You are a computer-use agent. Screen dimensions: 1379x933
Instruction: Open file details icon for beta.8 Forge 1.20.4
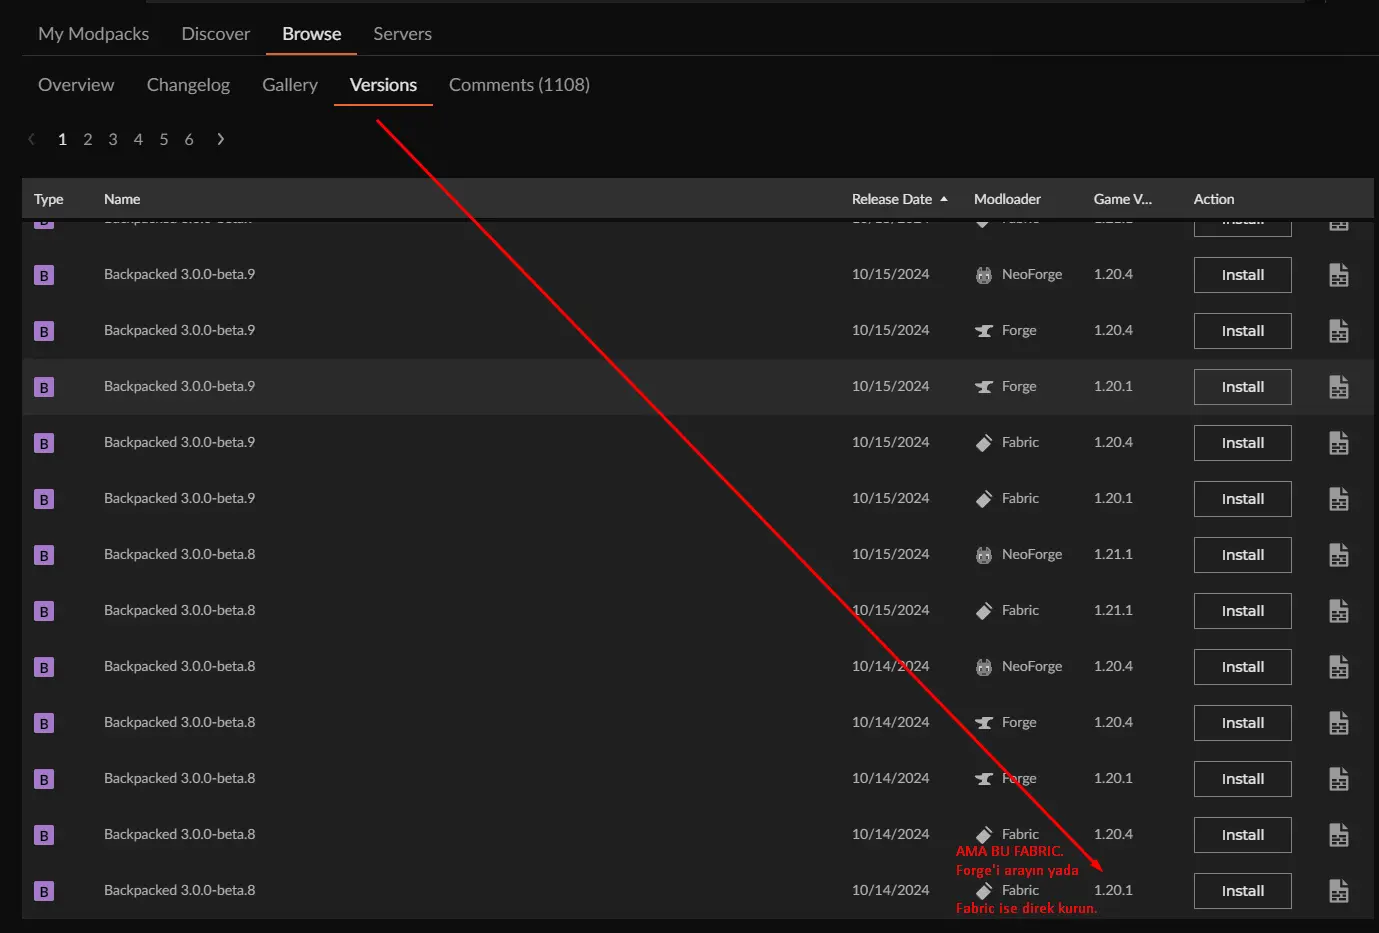[1339, 723]
